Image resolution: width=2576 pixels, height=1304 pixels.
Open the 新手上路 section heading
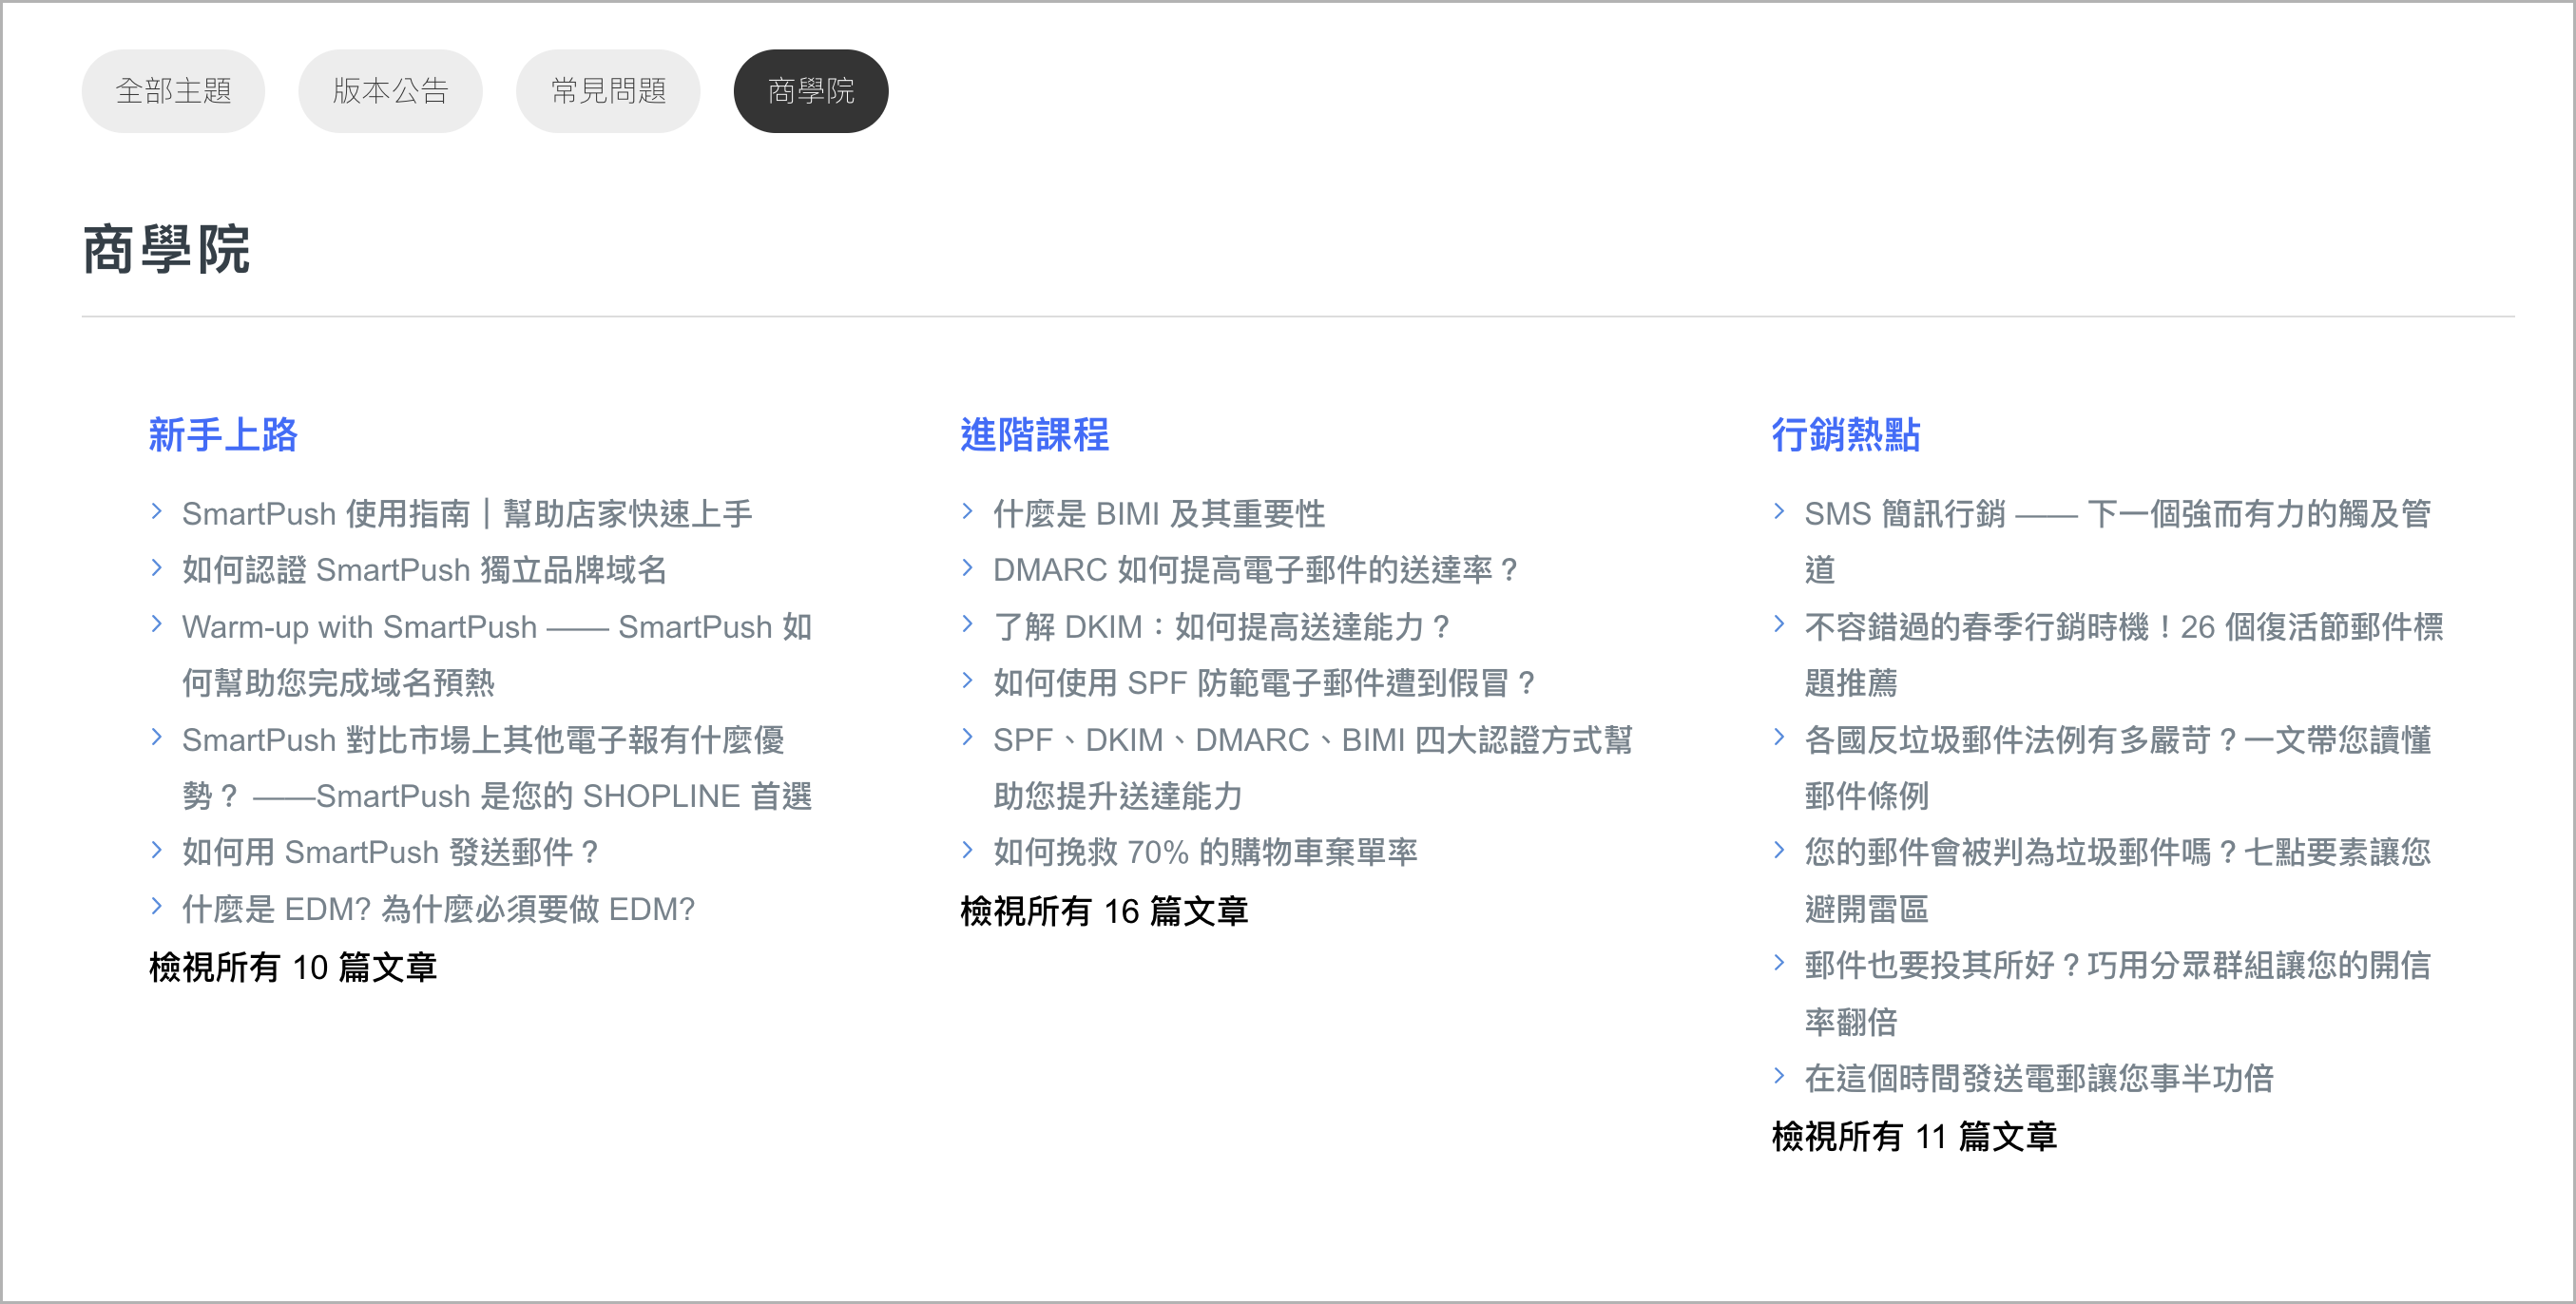coord(223,435)
